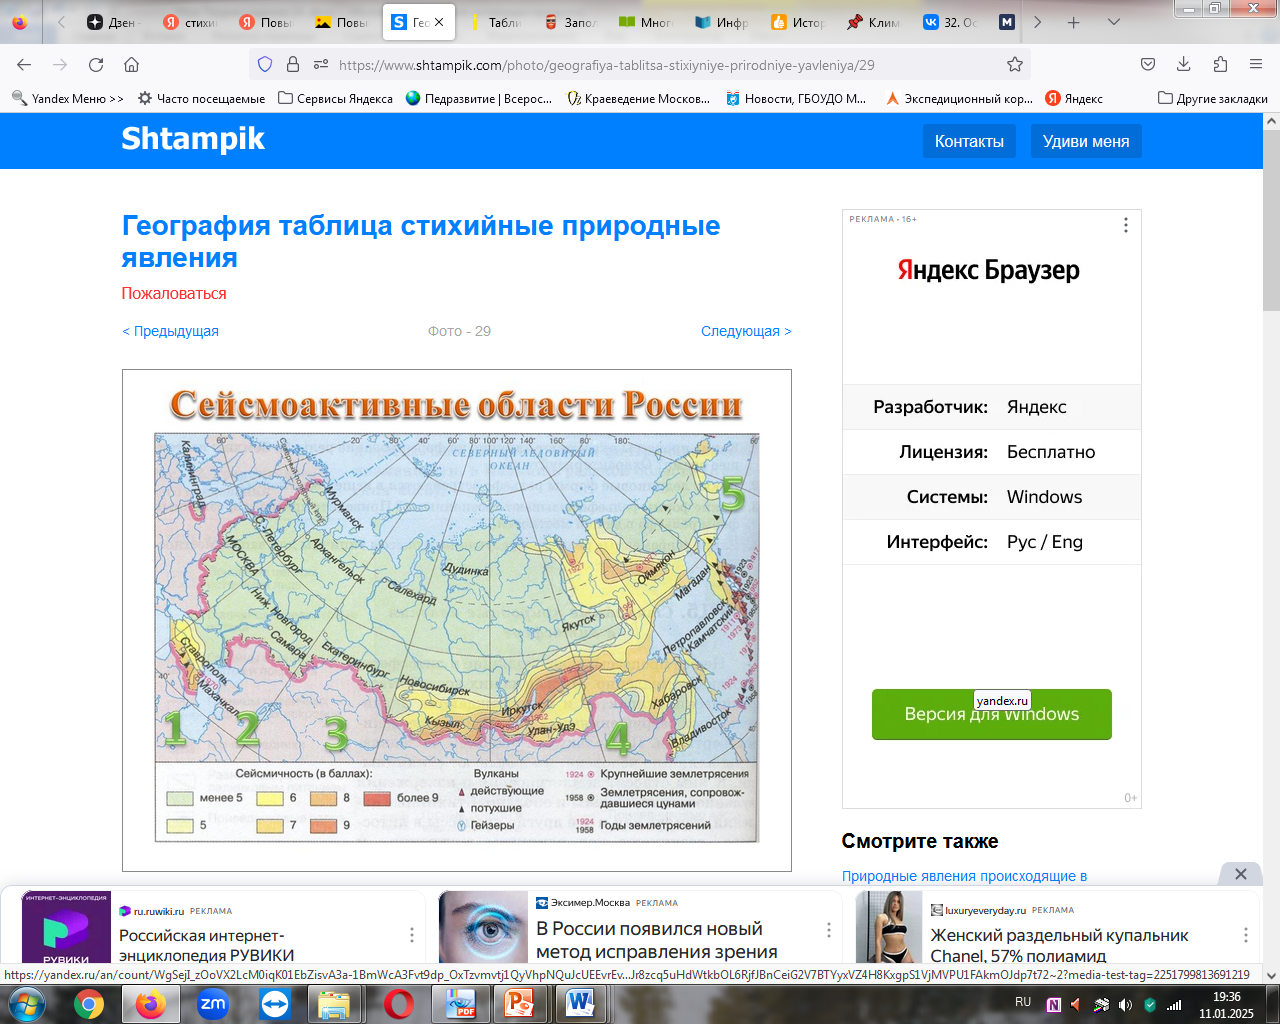The image size is (1280, 1024).
Task: Click the 'Пожаловаться' link
Action: click(x=174, y=293)
